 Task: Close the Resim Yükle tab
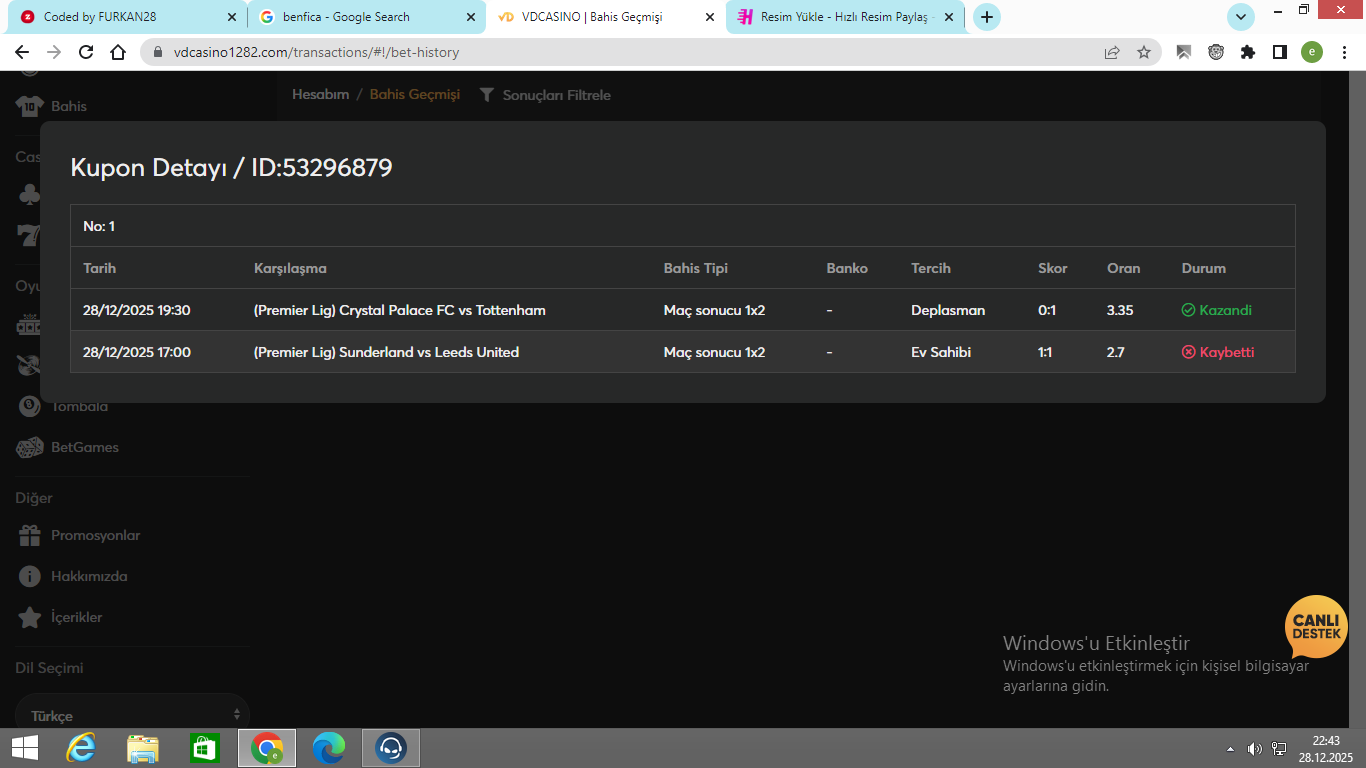coord(949,17)
